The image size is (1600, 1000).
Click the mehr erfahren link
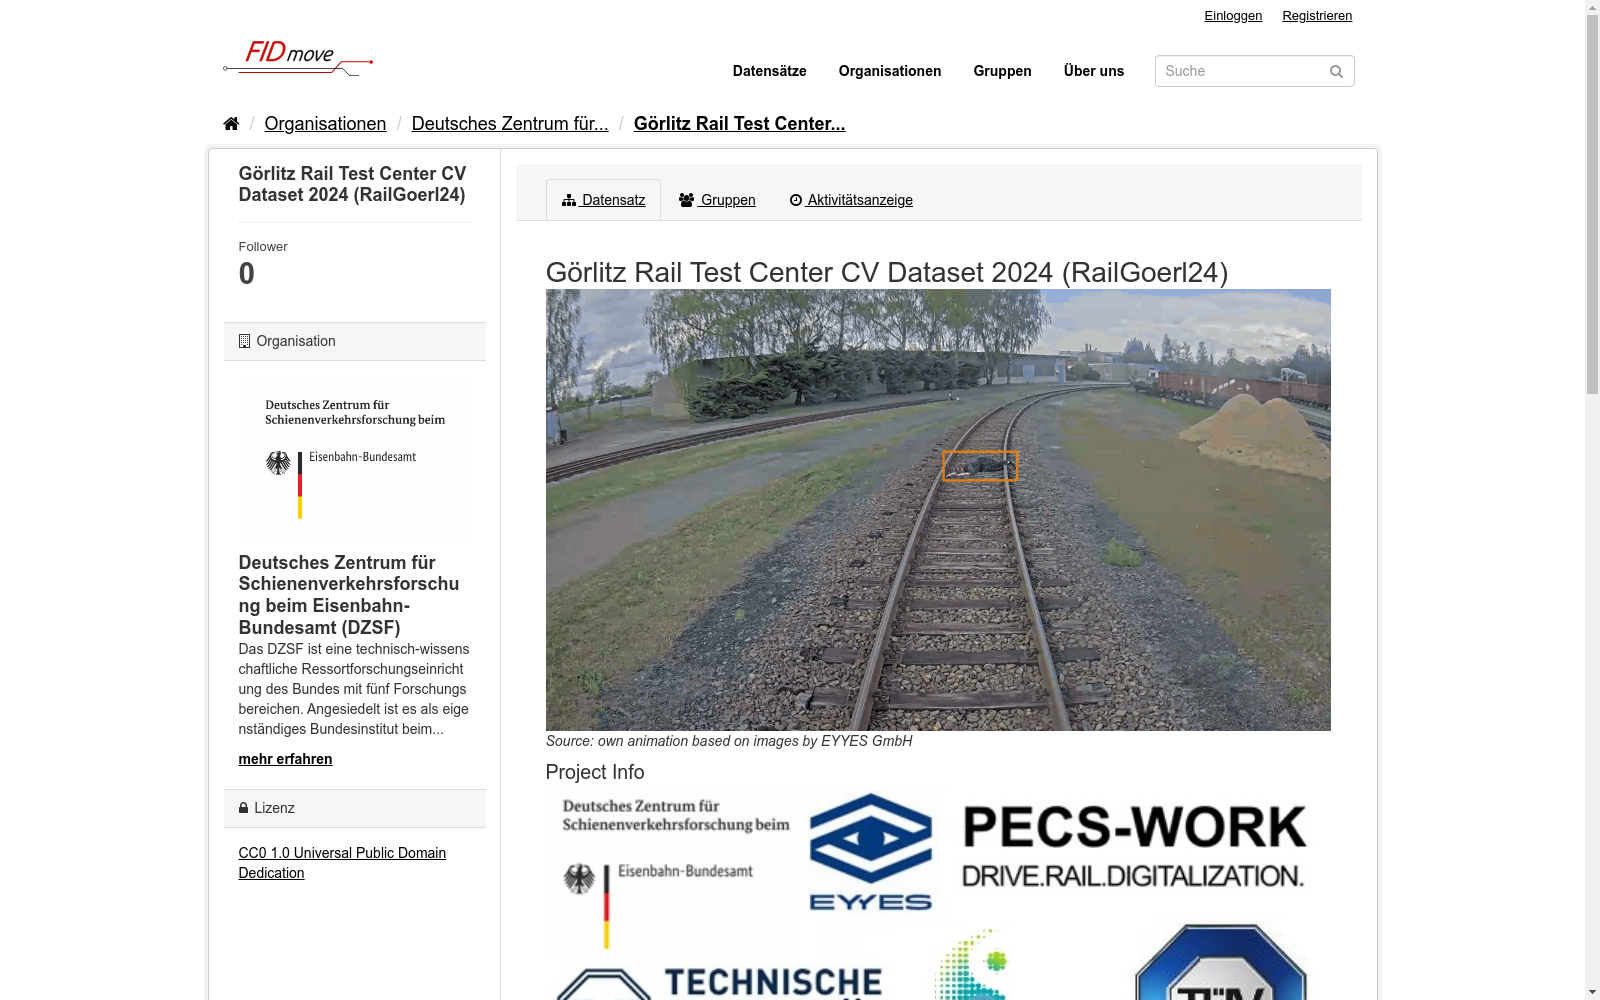tap(284, 759)
